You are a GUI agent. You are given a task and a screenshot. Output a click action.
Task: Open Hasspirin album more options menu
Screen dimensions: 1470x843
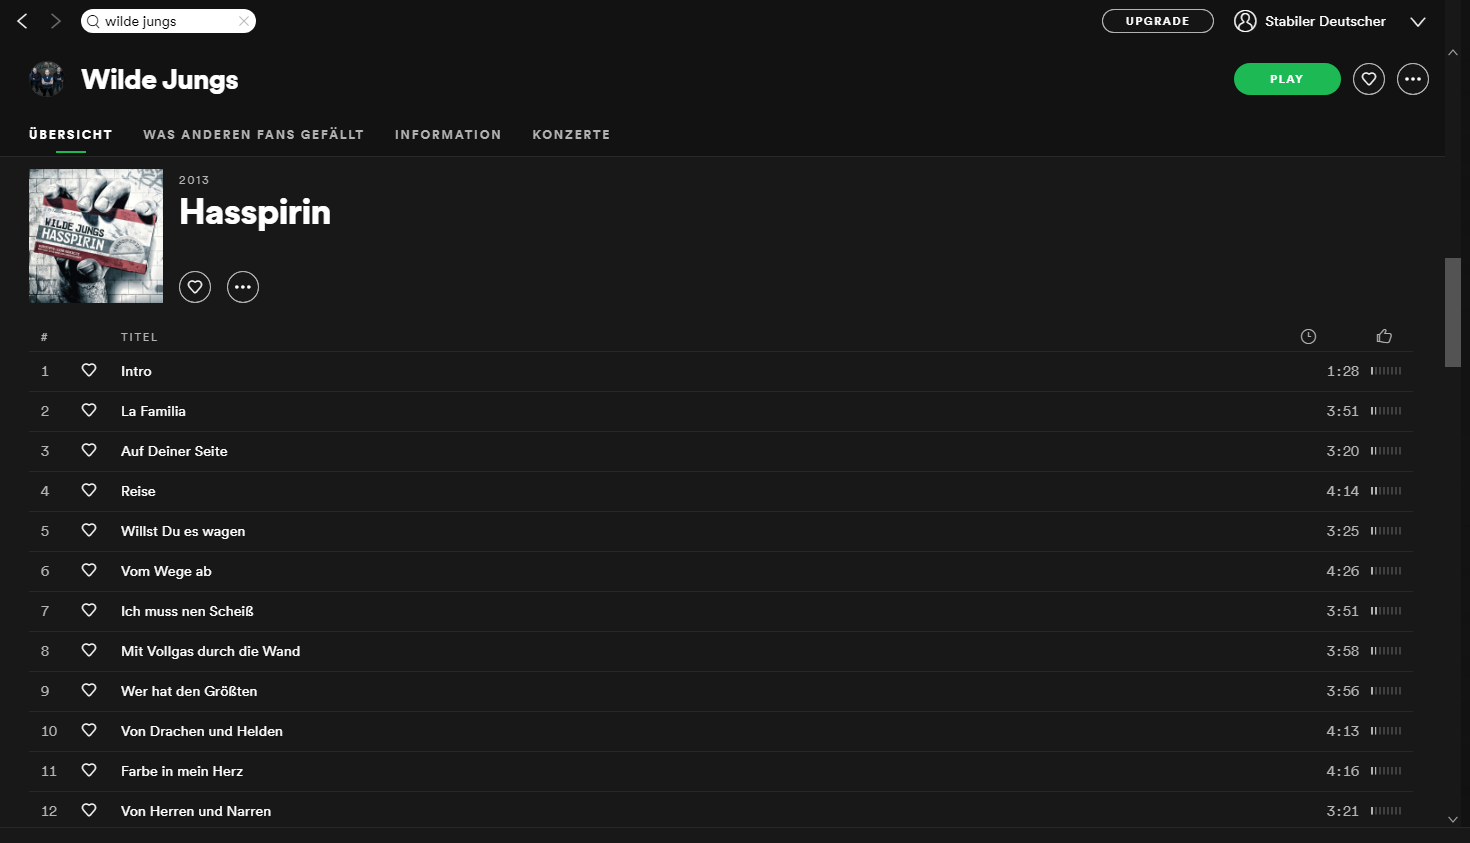point(243,287)
